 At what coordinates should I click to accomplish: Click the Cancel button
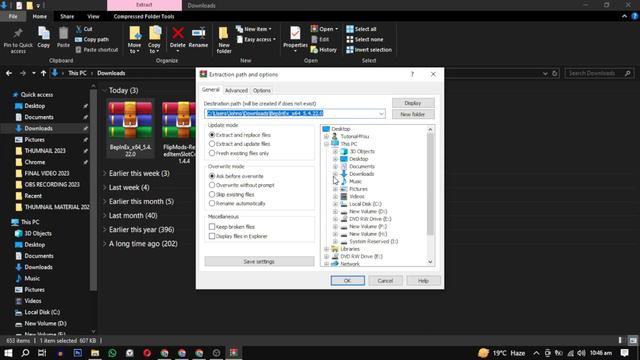[385, 281]
